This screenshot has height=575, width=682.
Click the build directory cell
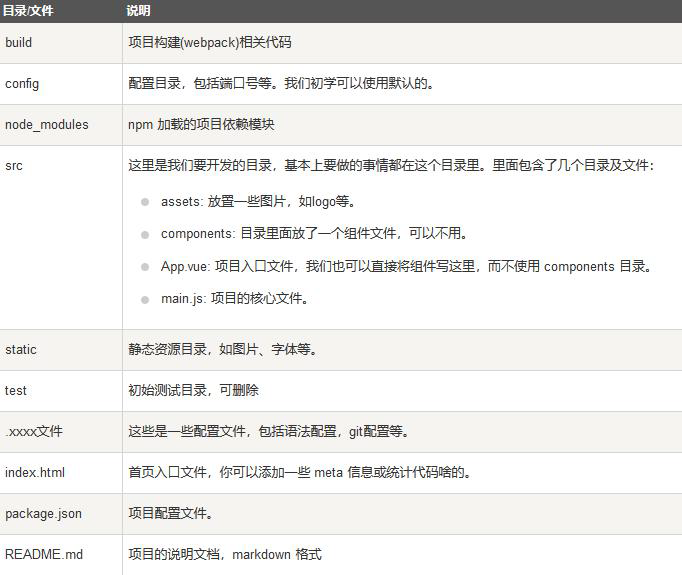(x=19, y=43)
